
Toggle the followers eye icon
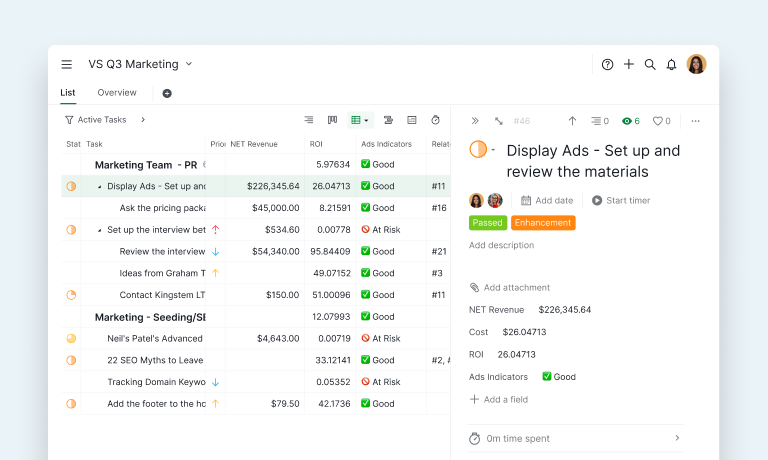coord(626,121)
